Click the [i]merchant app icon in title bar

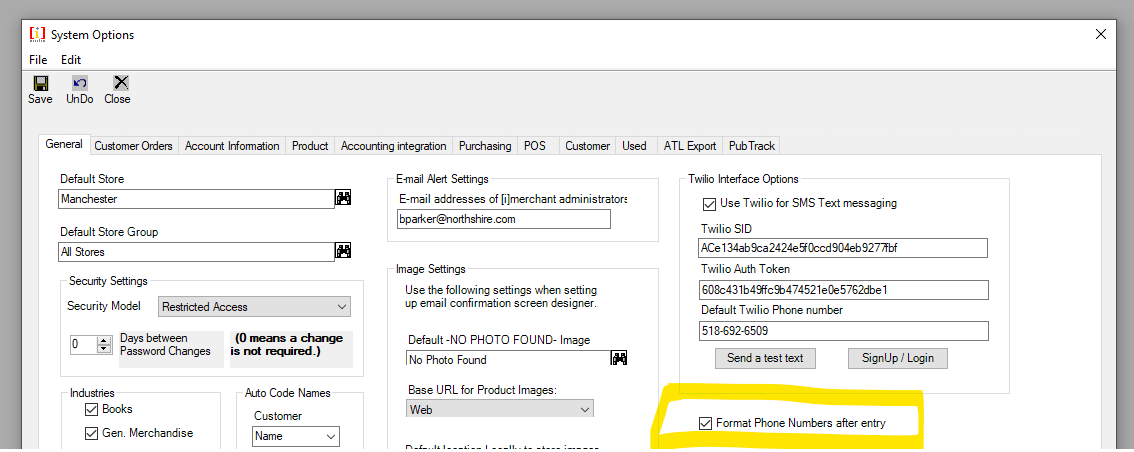pos(37,34)
